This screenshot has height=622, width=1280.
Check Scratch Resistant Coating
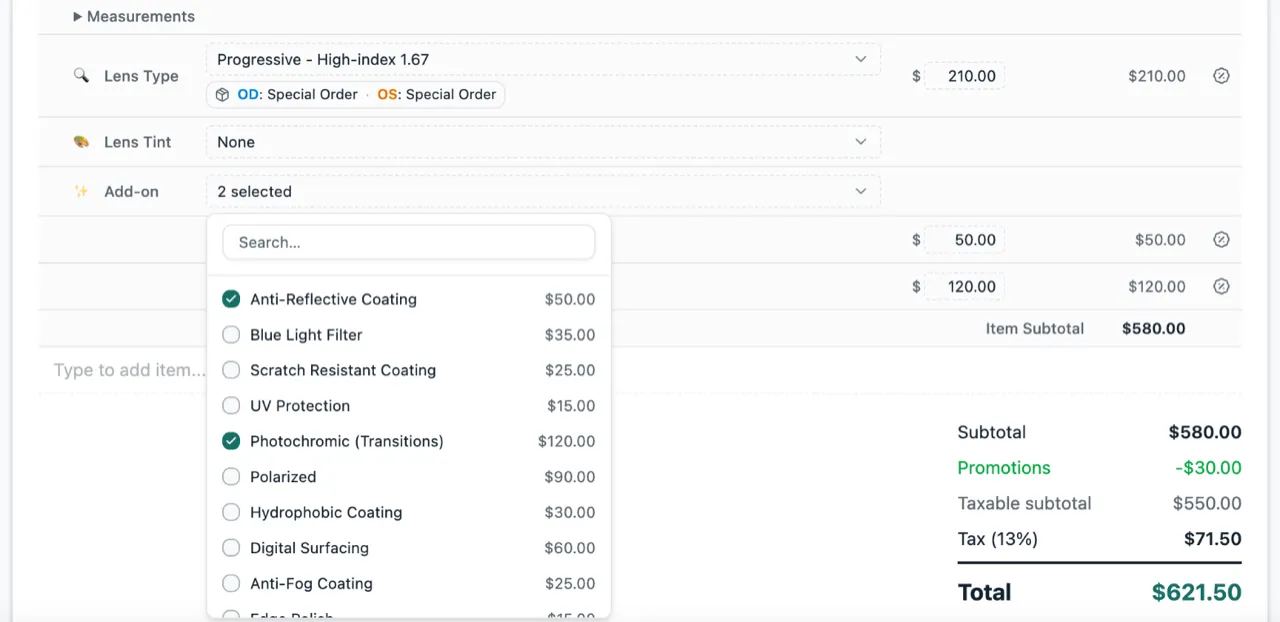coord(231,370)
